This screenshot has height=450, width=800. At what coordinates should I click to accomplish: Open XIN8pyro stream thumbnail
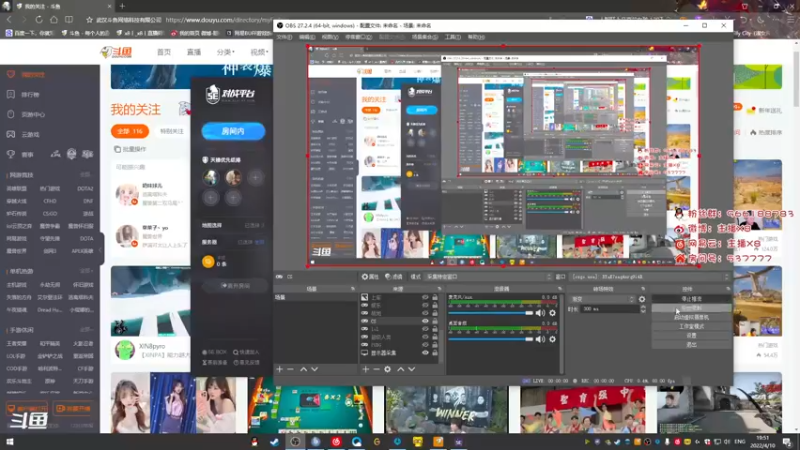(151, 301)
